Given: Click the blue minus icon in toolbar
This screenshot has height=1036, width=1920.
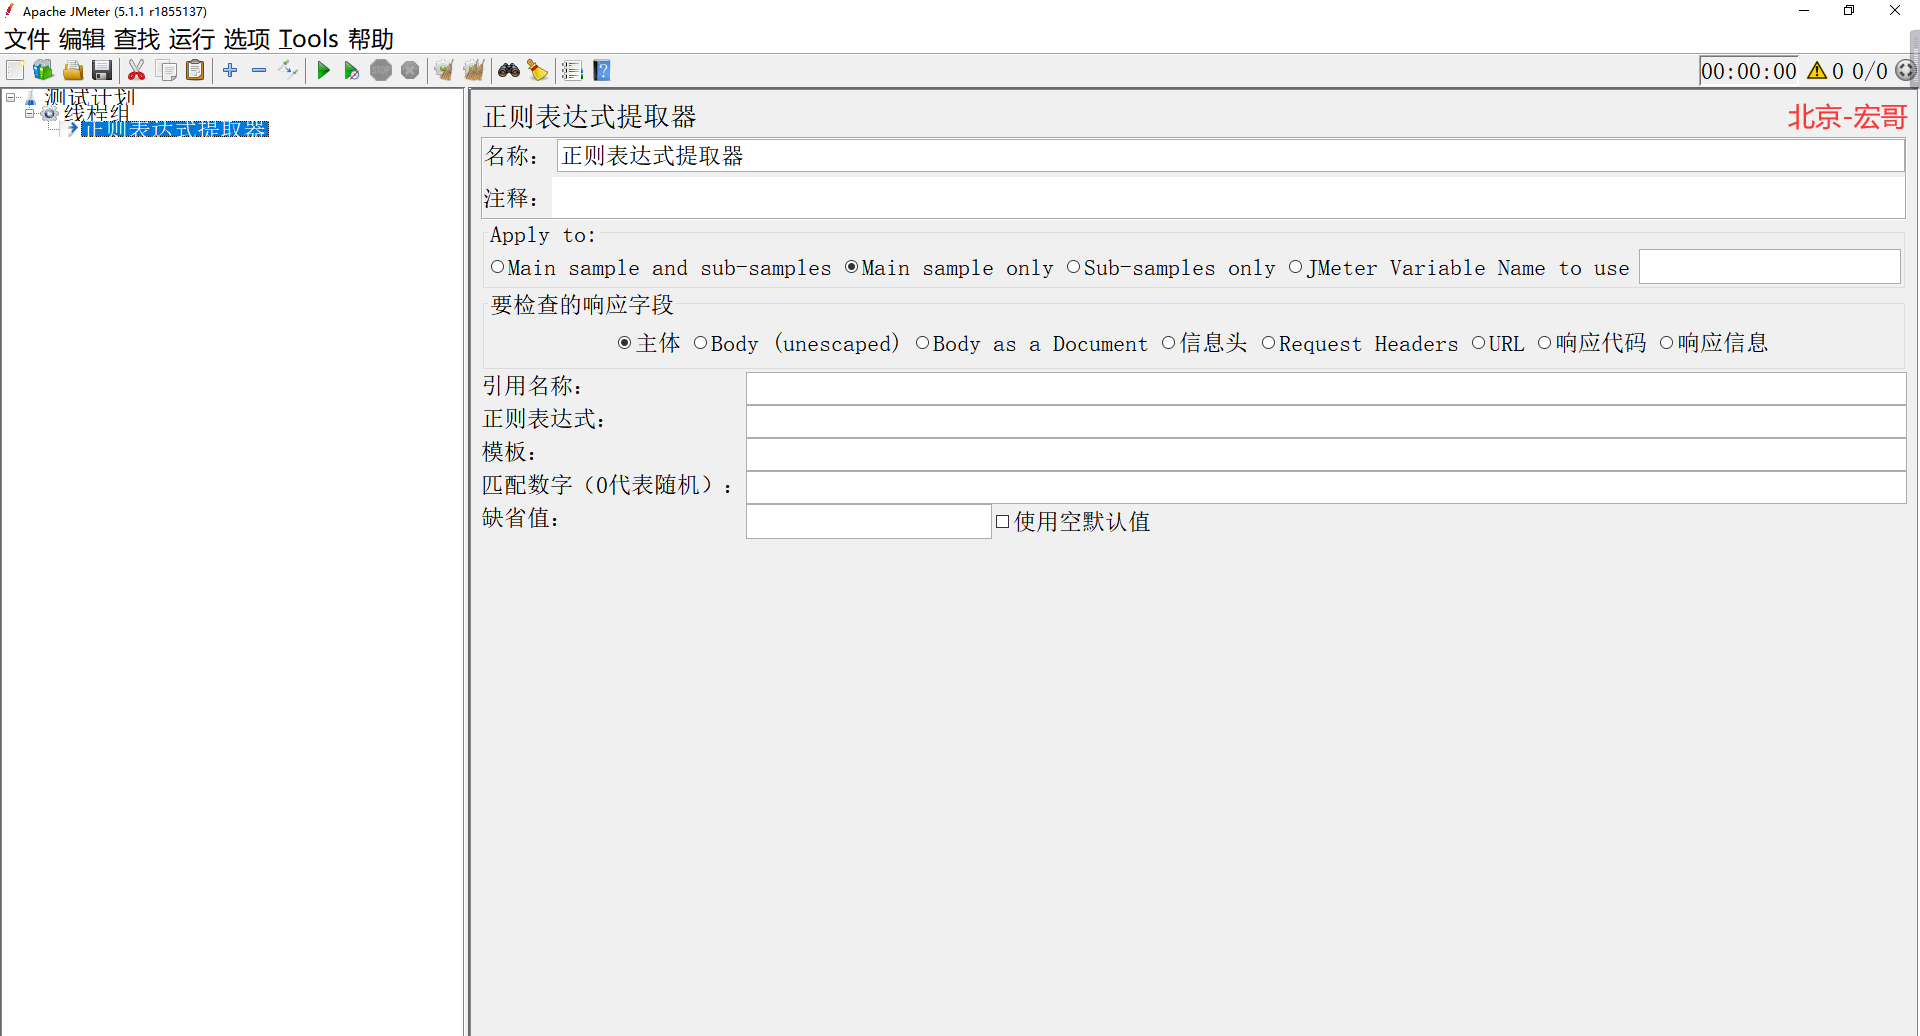Looking at the screenshot, I should [259, 70].
